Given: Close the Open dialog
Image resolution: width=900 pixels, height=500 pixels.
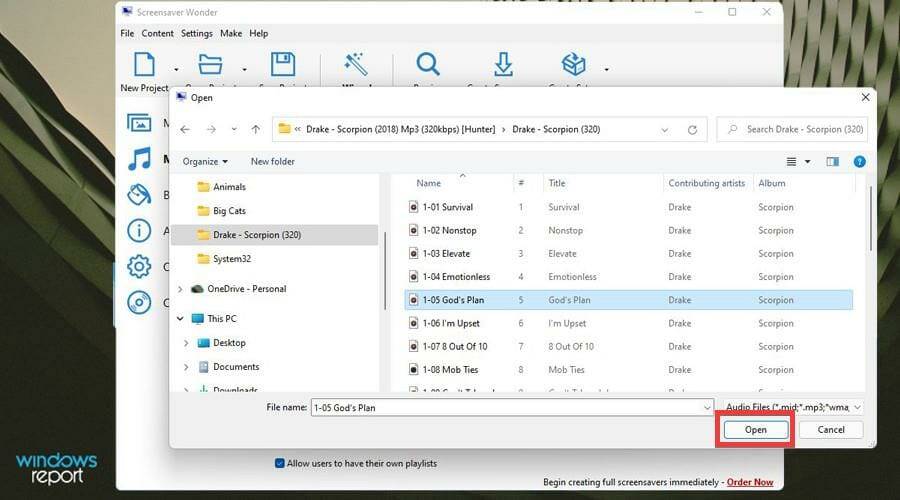Looking at the screenshot, I should 866,98.
